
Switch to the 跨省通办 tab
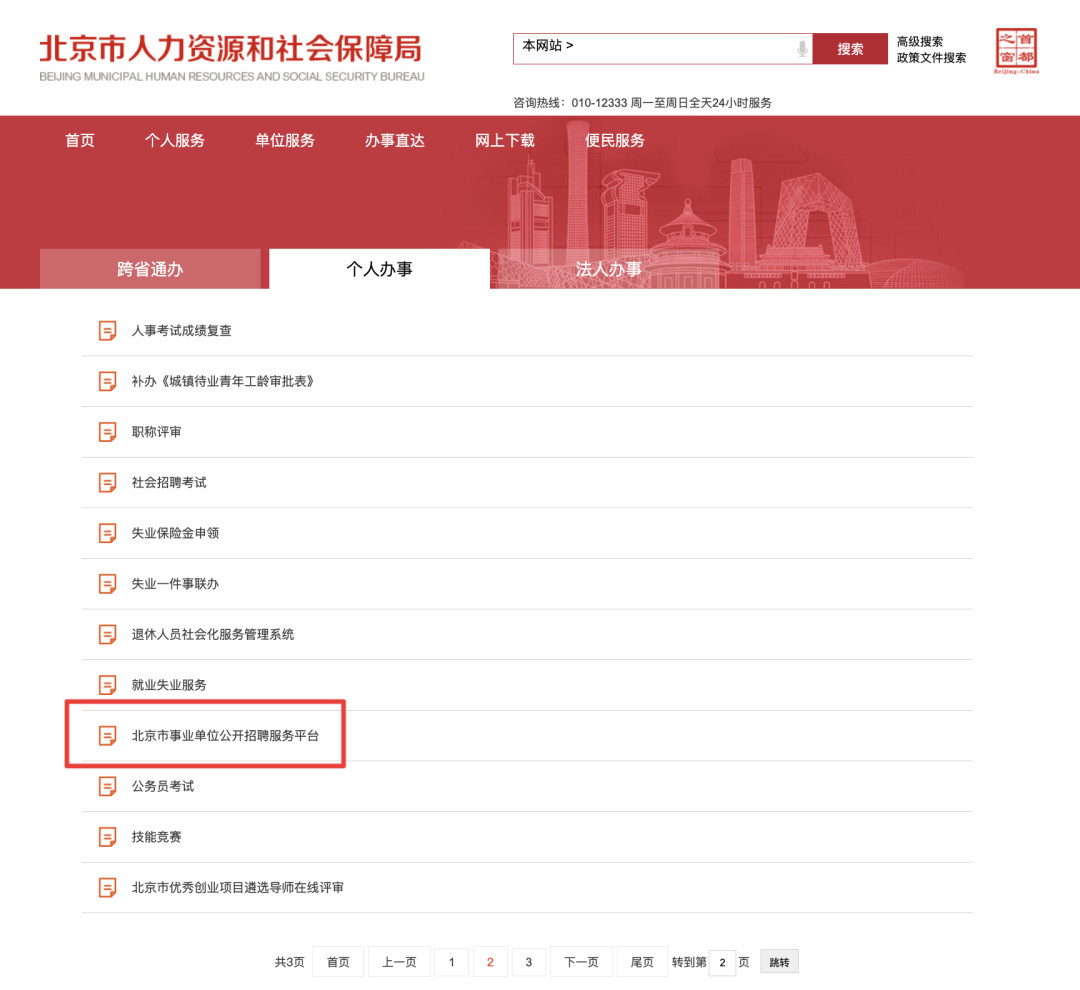[150, 268]
